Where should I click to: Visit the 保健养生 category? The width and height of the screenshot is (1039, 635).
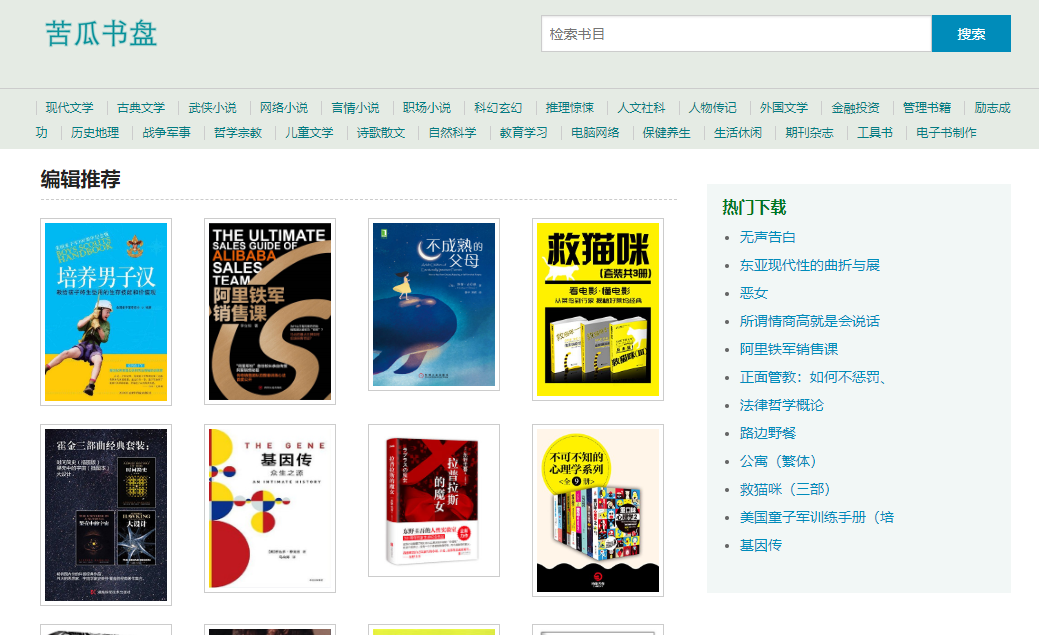pos(667,133)
